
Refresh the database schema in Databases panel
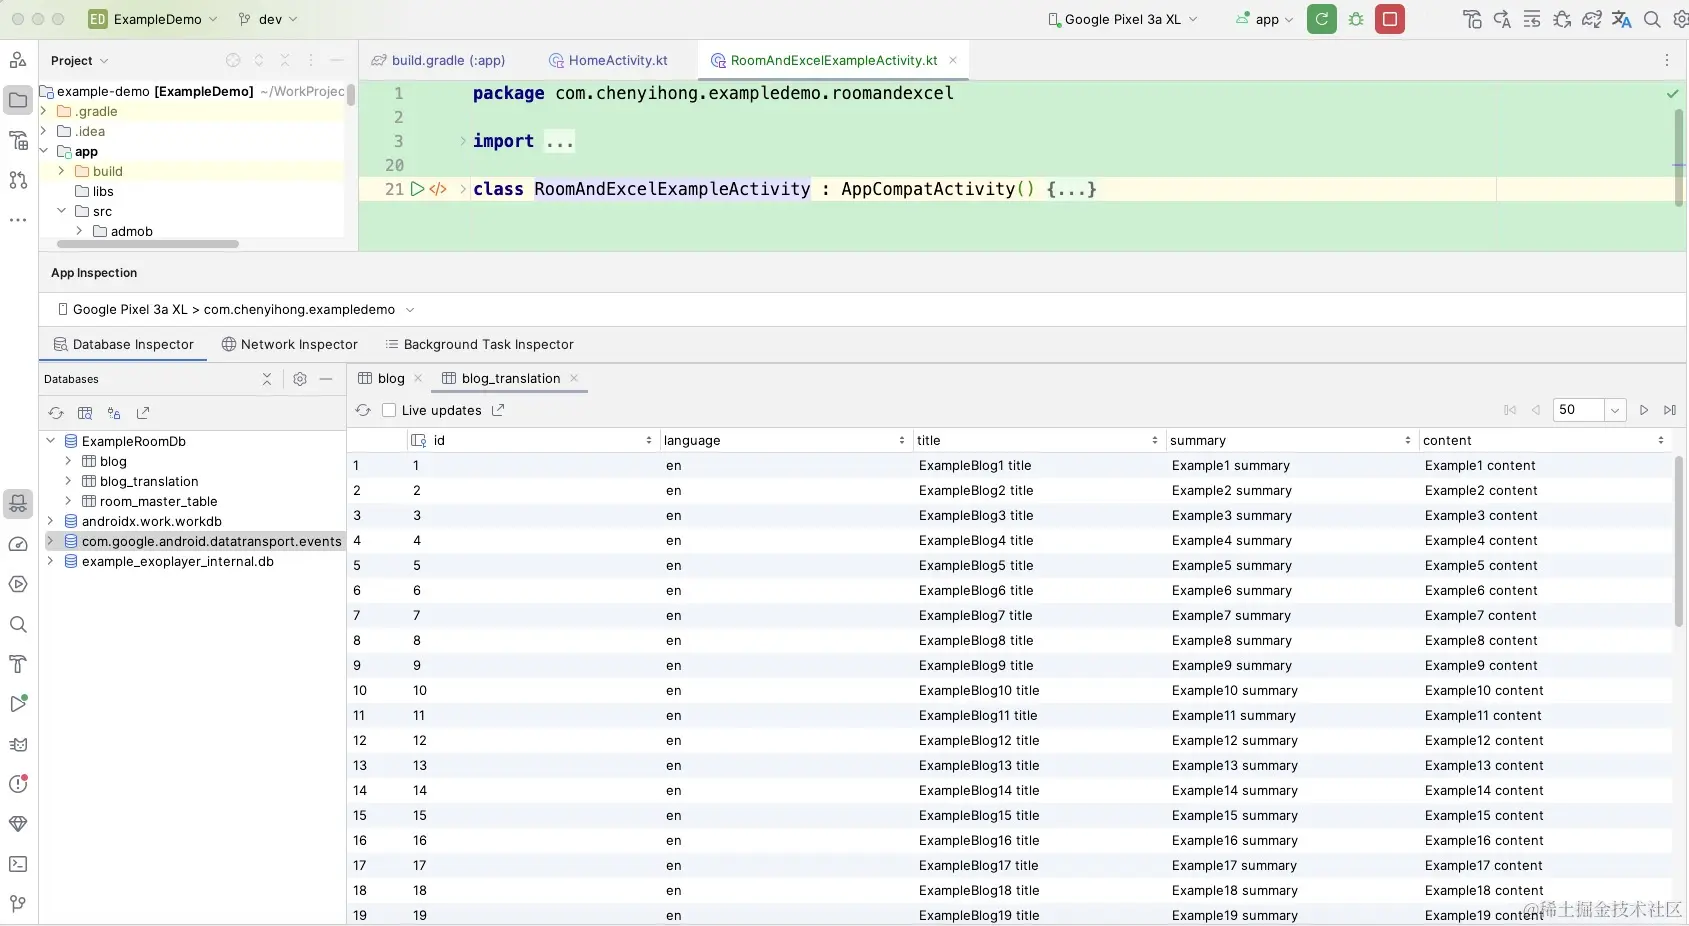[56, 413]
